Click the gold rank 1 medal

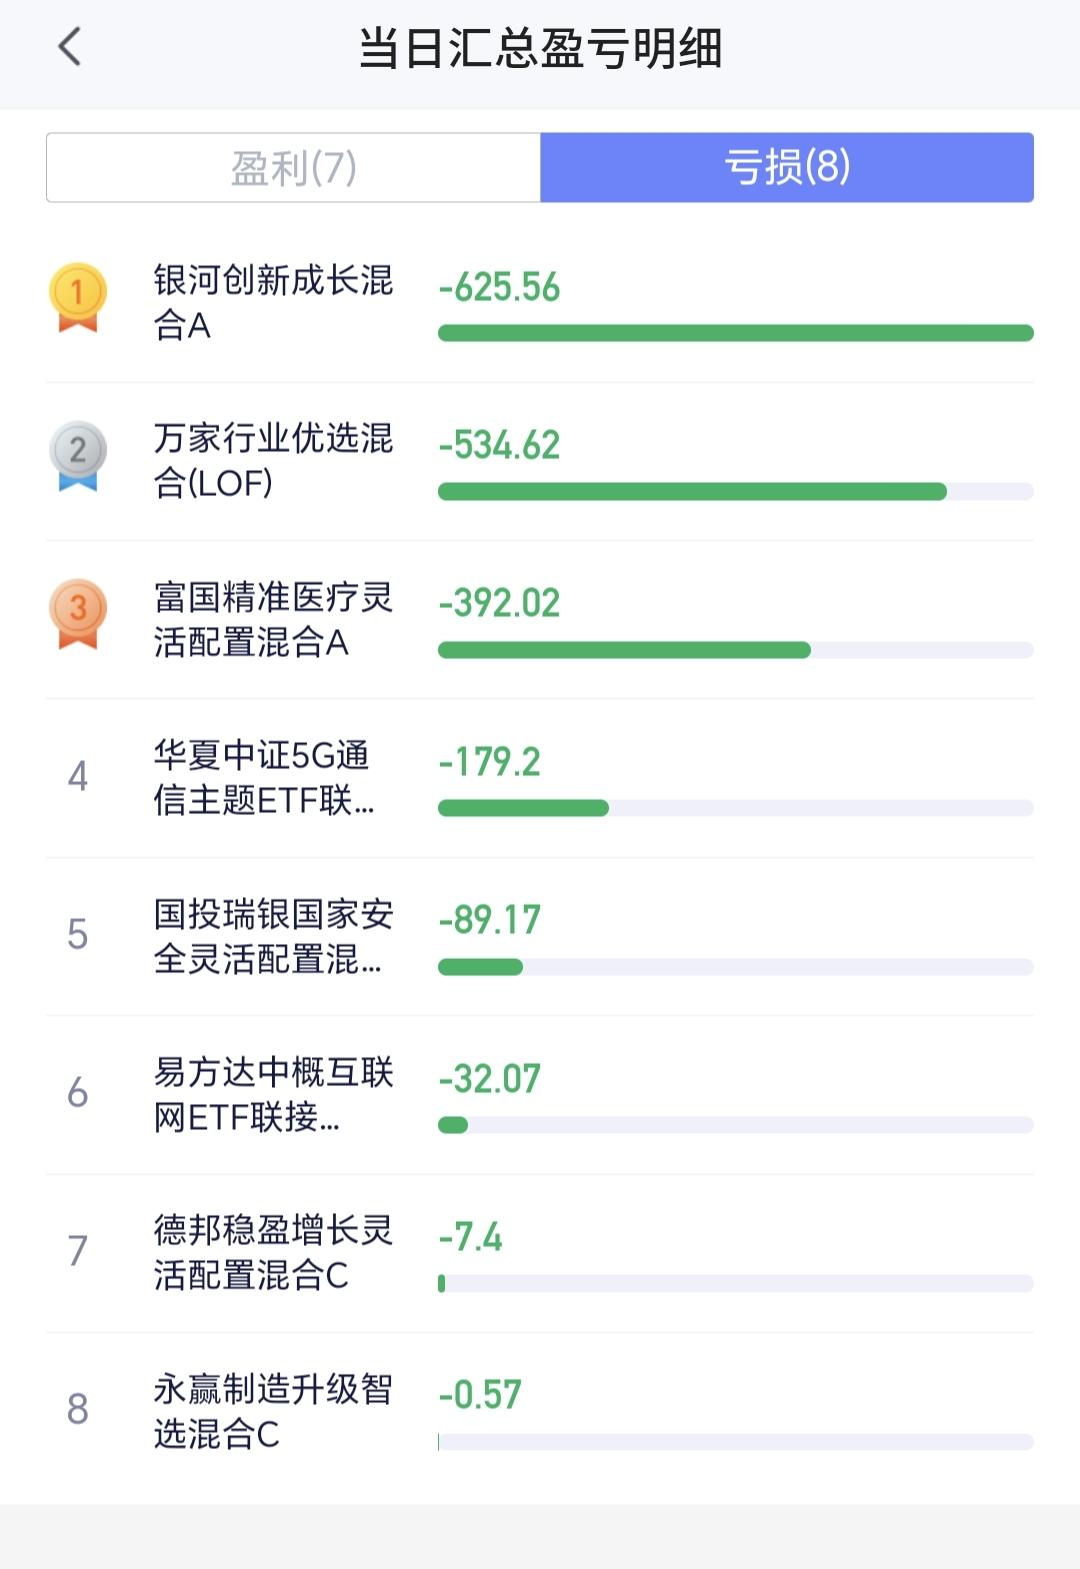click(x=78, y=297)
